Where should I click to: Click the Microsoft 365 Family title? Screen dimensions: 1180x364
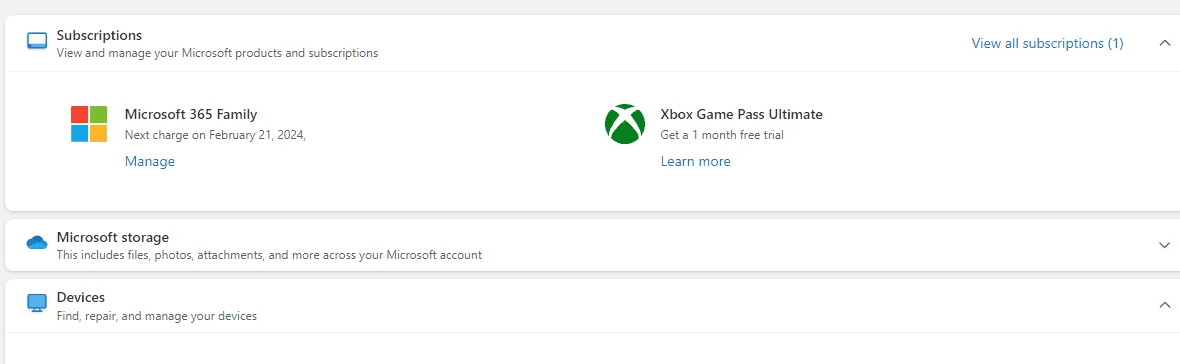point(191,114)
